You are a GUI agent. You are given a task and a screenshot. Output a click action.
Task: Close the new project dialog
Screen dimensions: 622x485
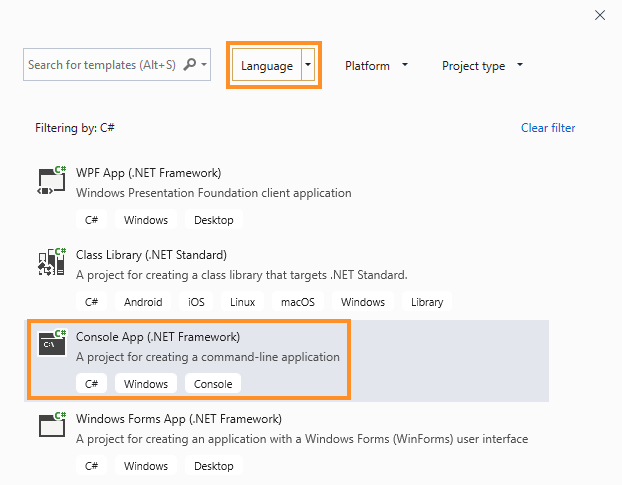600,15
